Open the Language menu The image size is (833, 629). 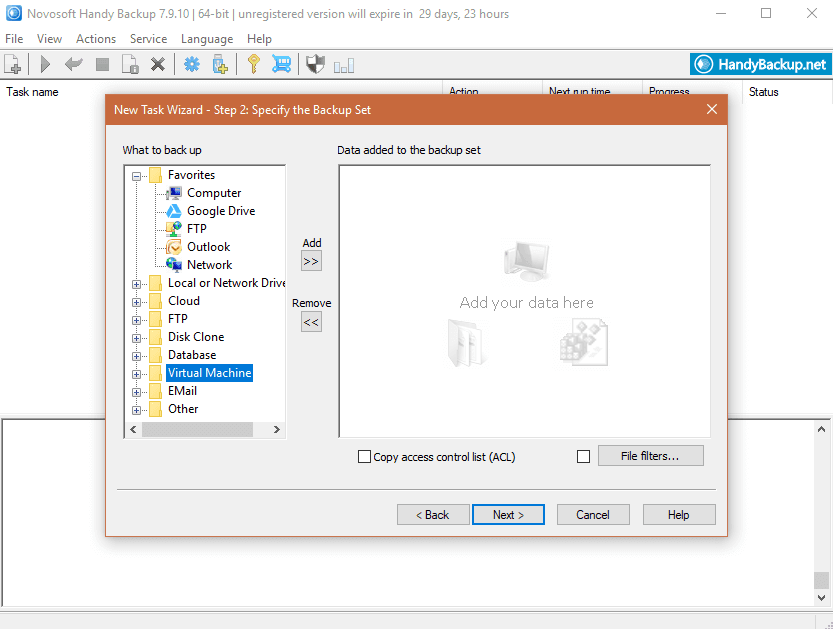[x=207, y=39]
